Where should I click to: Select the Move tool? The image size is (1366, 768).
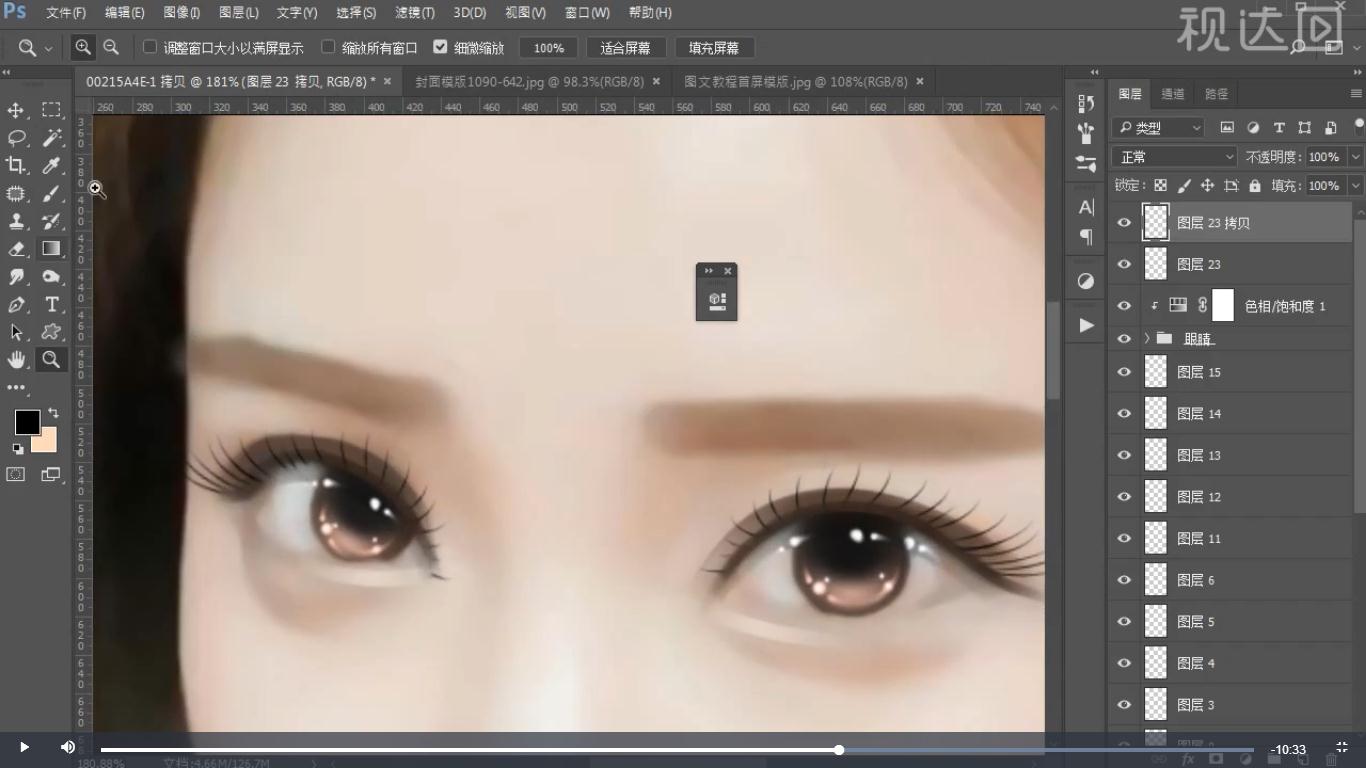coord(16,110)
